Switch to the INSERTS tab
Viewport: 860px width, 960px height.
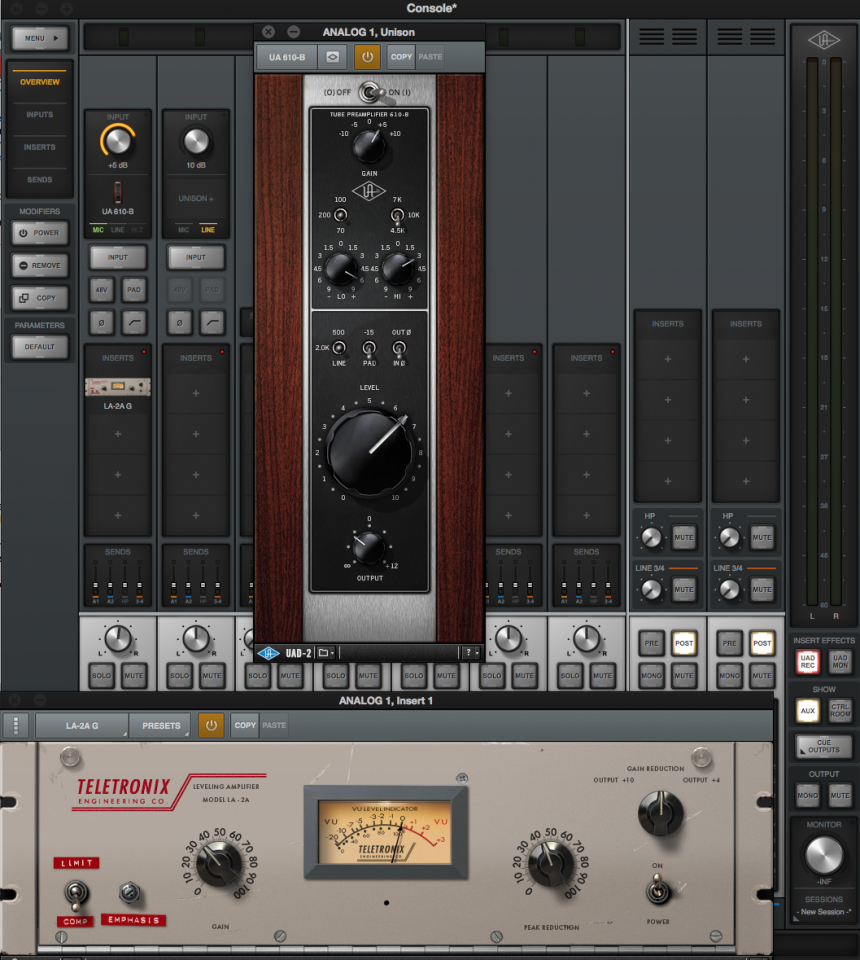[x=40, y=147]
